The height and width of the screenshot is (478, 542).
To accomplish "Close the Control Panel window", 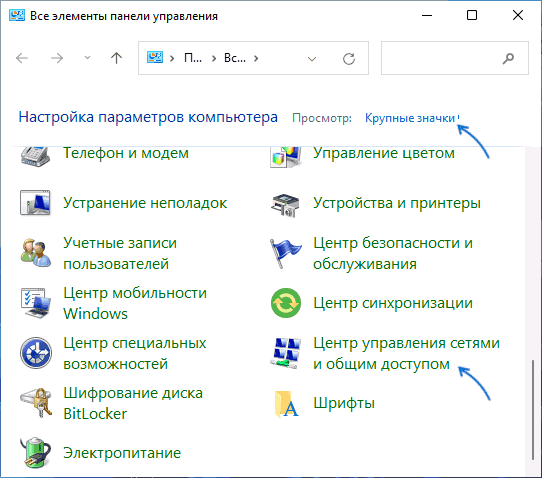I will click(518, 15).
